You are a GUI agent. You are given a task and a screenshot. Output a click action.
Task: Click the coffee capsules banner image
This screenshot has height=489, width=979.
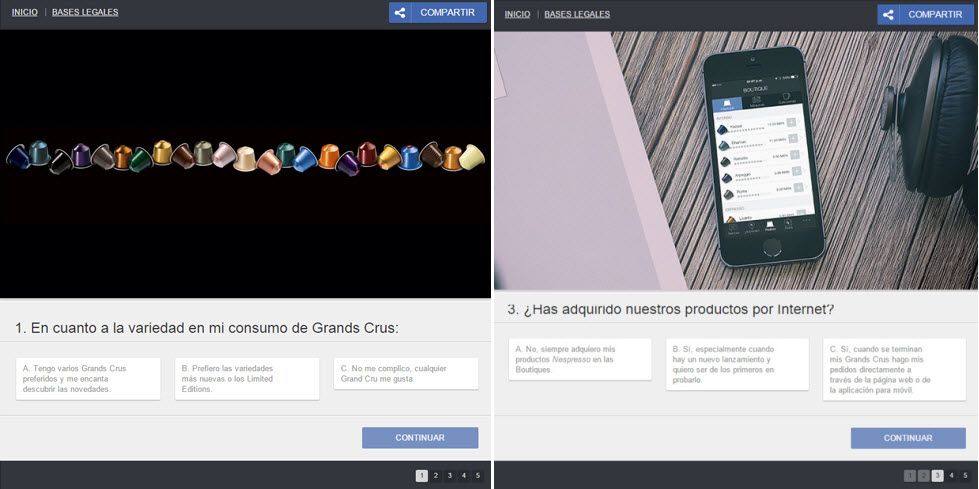point(245,164)
